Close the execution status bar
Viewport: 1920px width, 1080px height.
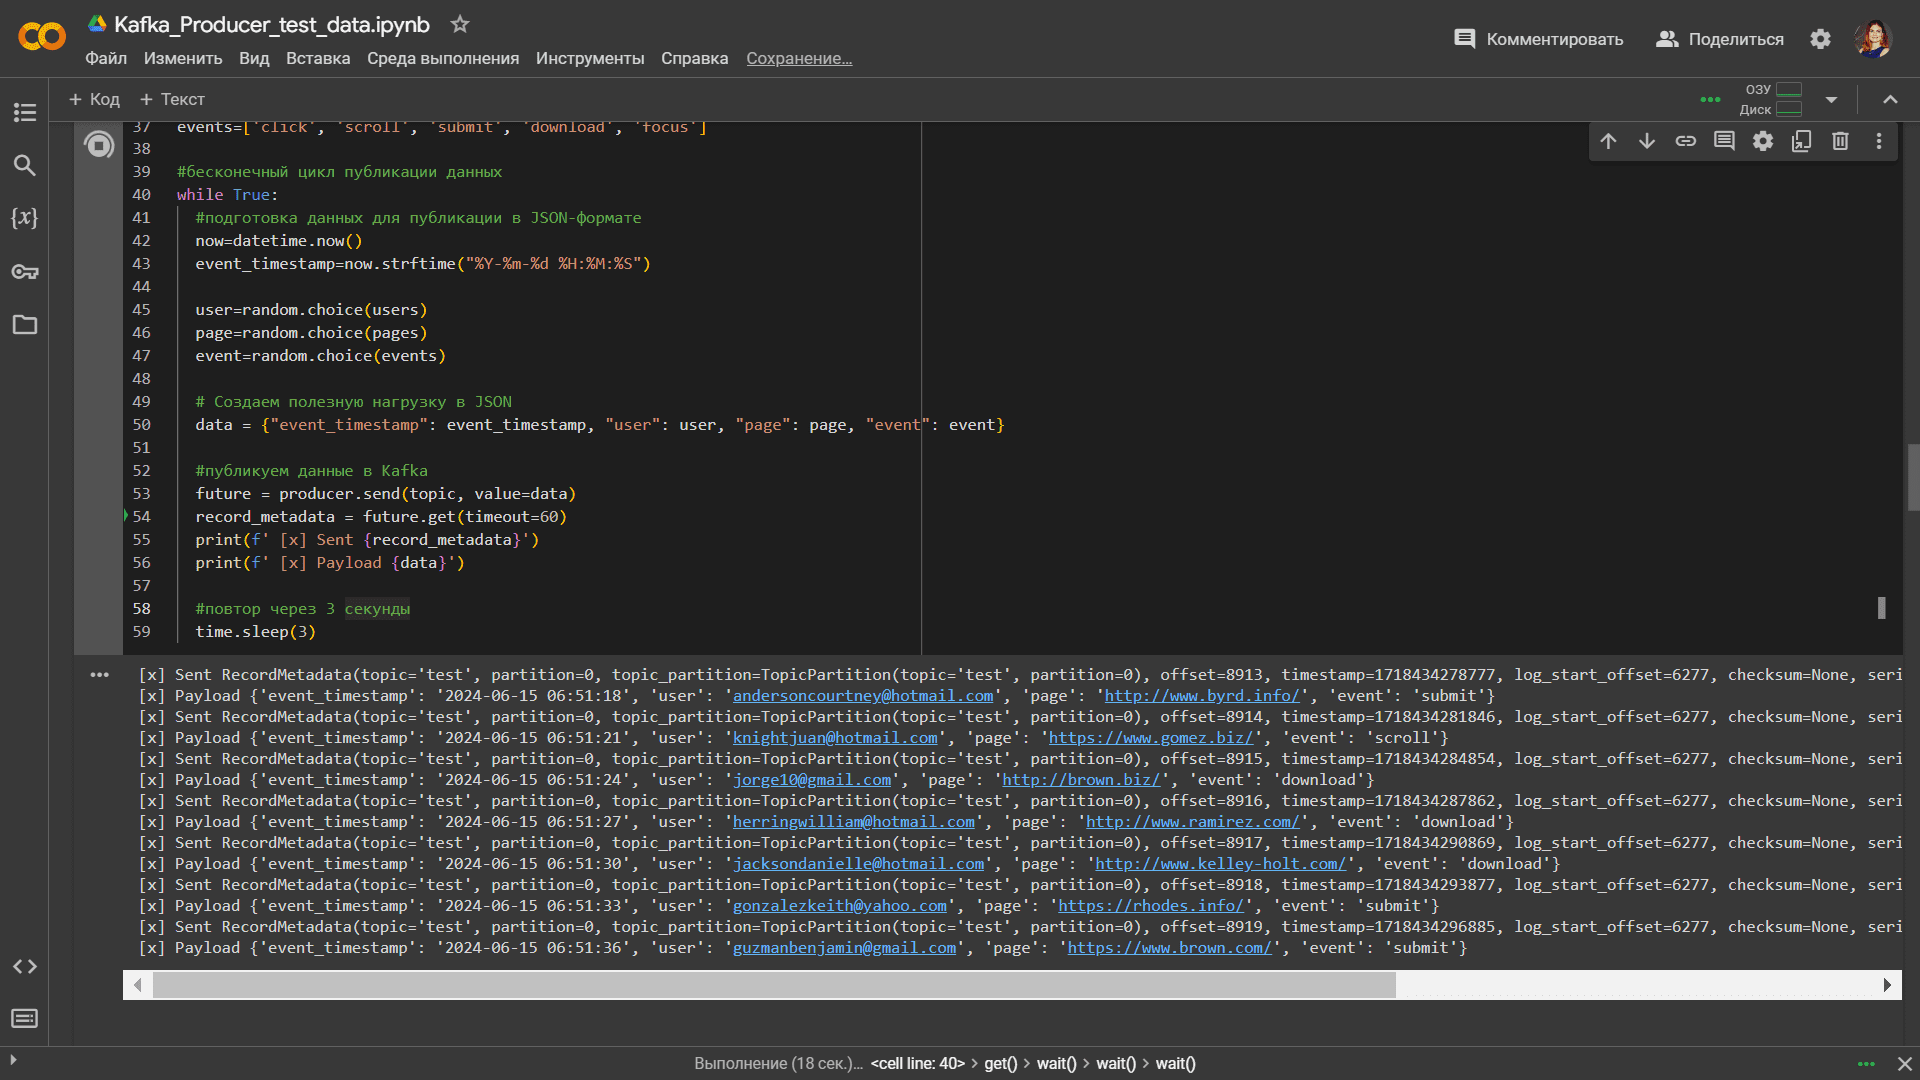[1905, 1064]
